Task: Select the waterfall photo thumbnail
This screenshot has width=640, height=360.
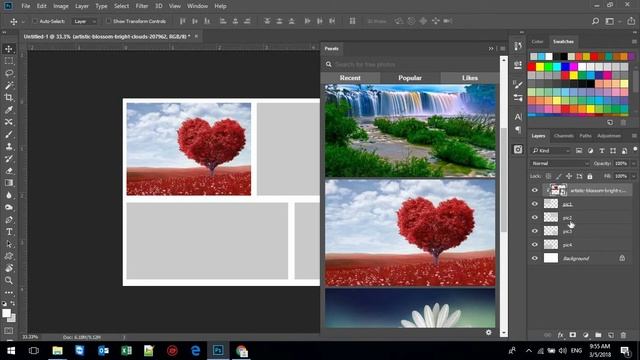Action: pyautogui.click(x=410, y=131)
